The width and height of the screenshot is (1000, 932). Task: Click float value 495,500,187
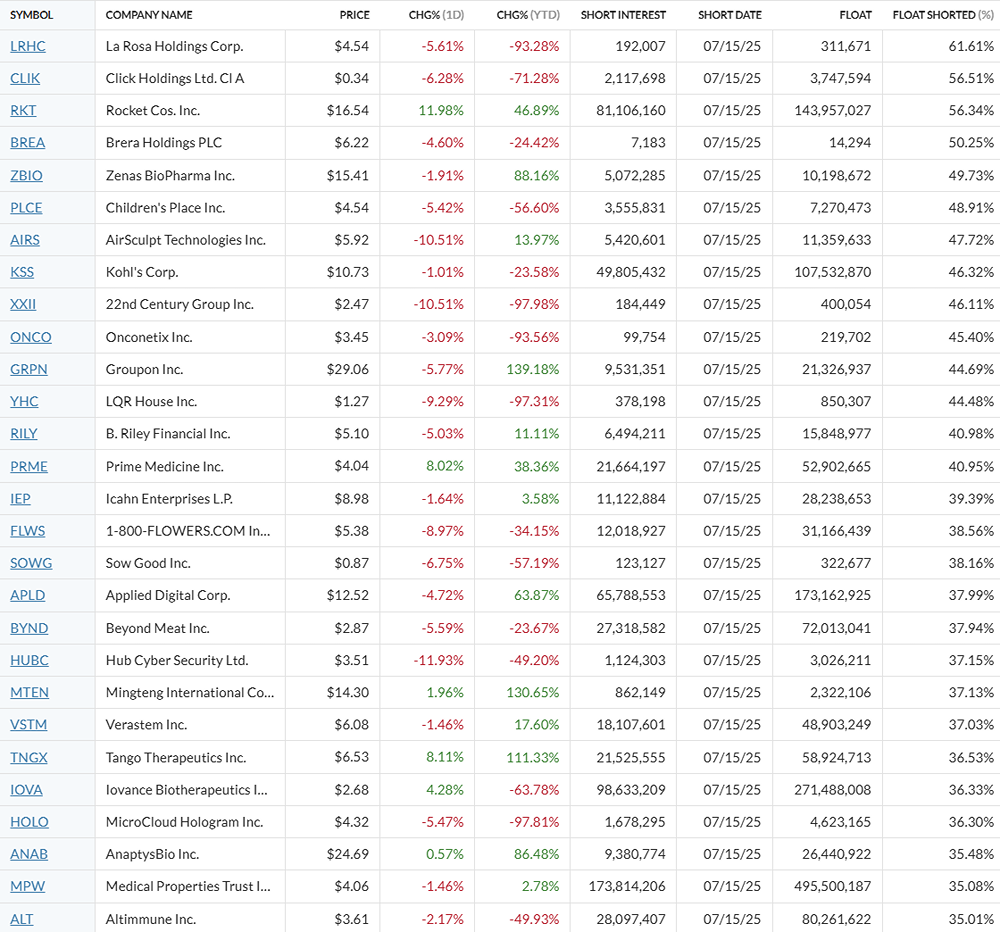832,886
